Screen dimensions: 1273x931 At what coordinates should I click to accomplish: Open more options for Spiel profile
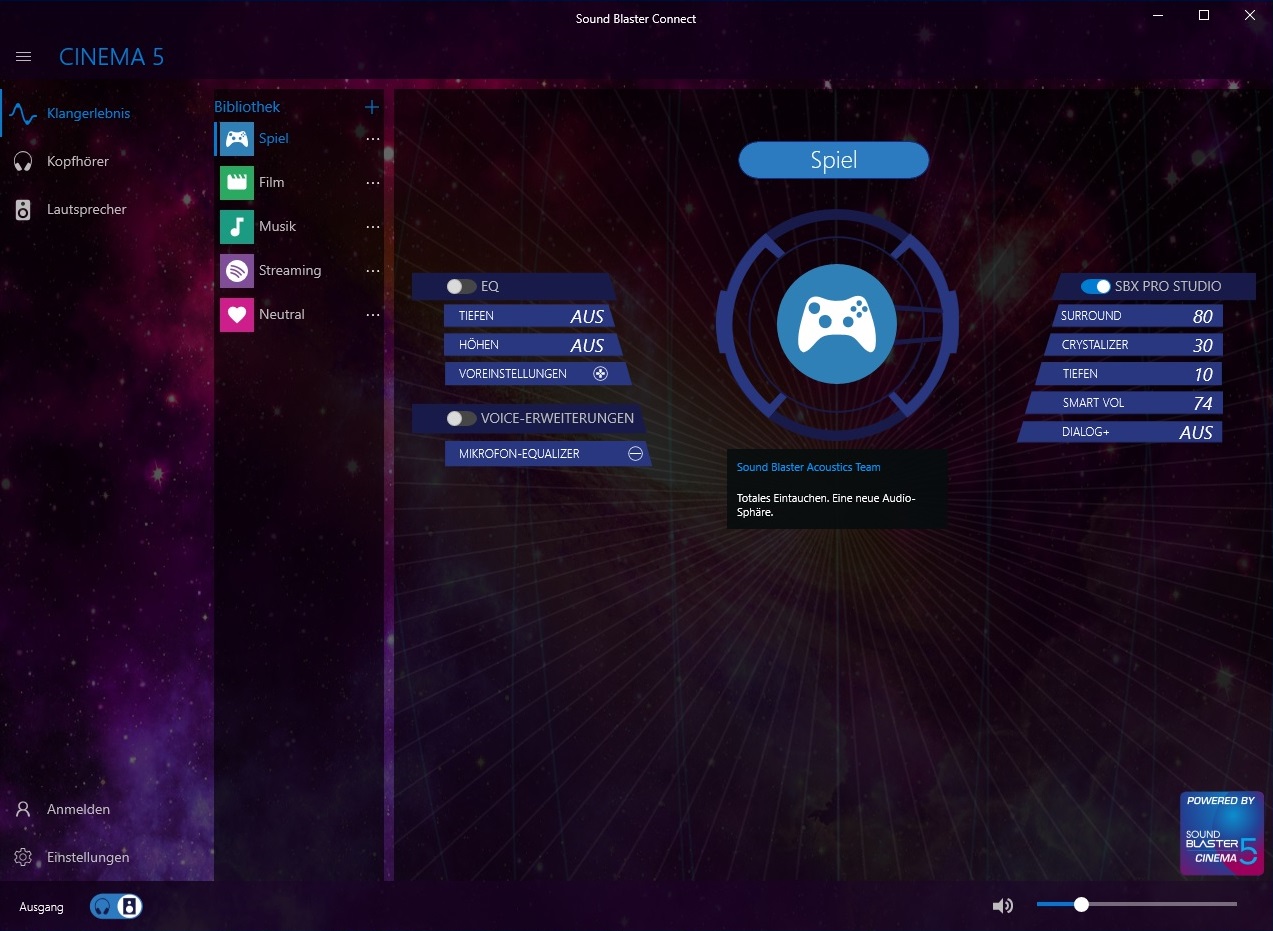[373, 139]
